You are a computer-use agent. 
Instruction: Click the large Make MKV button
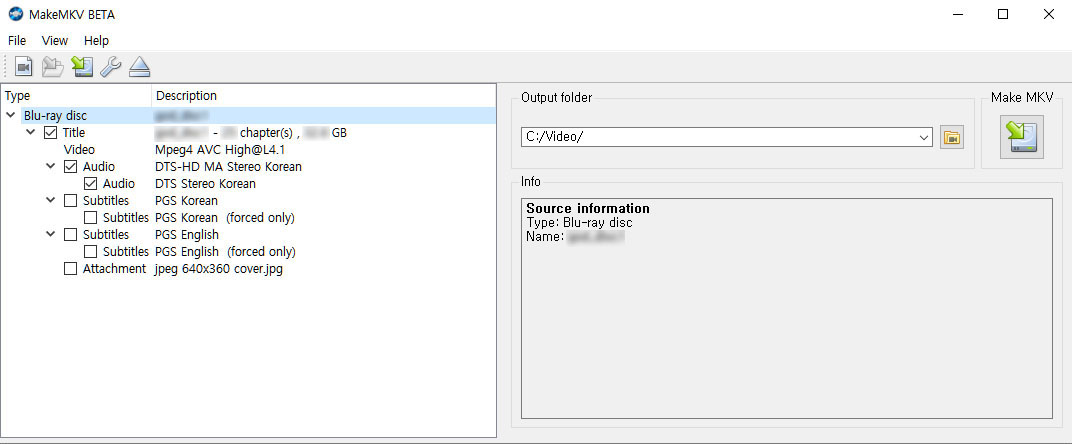click(x=1021, y=137)
